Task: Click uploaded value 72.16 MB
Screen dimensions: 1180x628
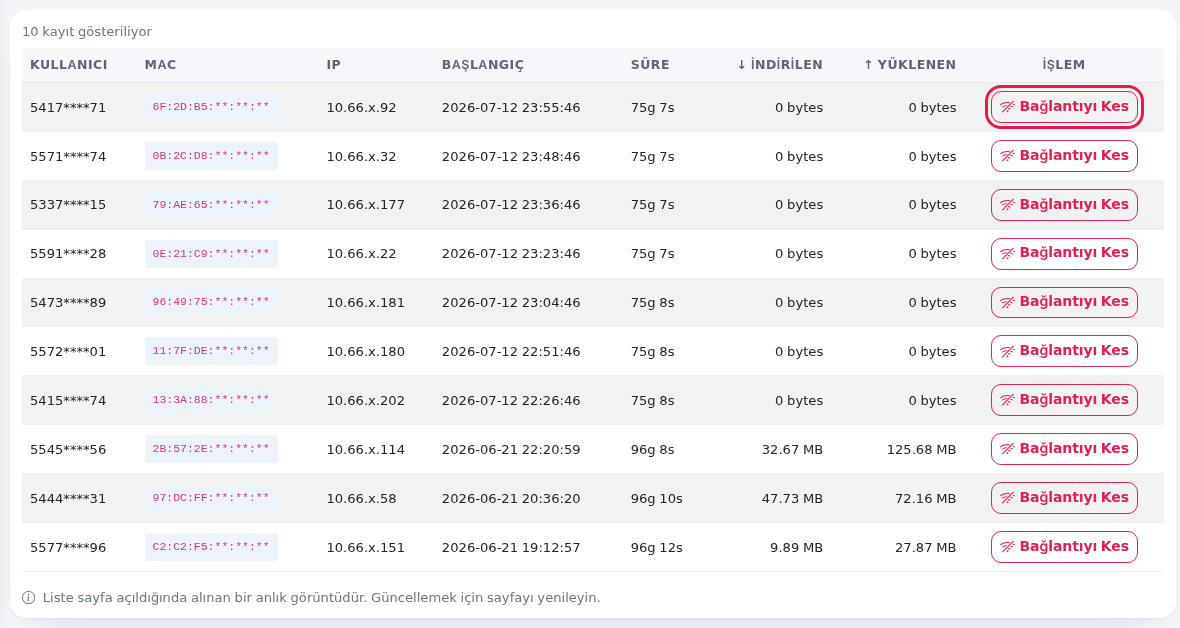Action: pos(926,498)
